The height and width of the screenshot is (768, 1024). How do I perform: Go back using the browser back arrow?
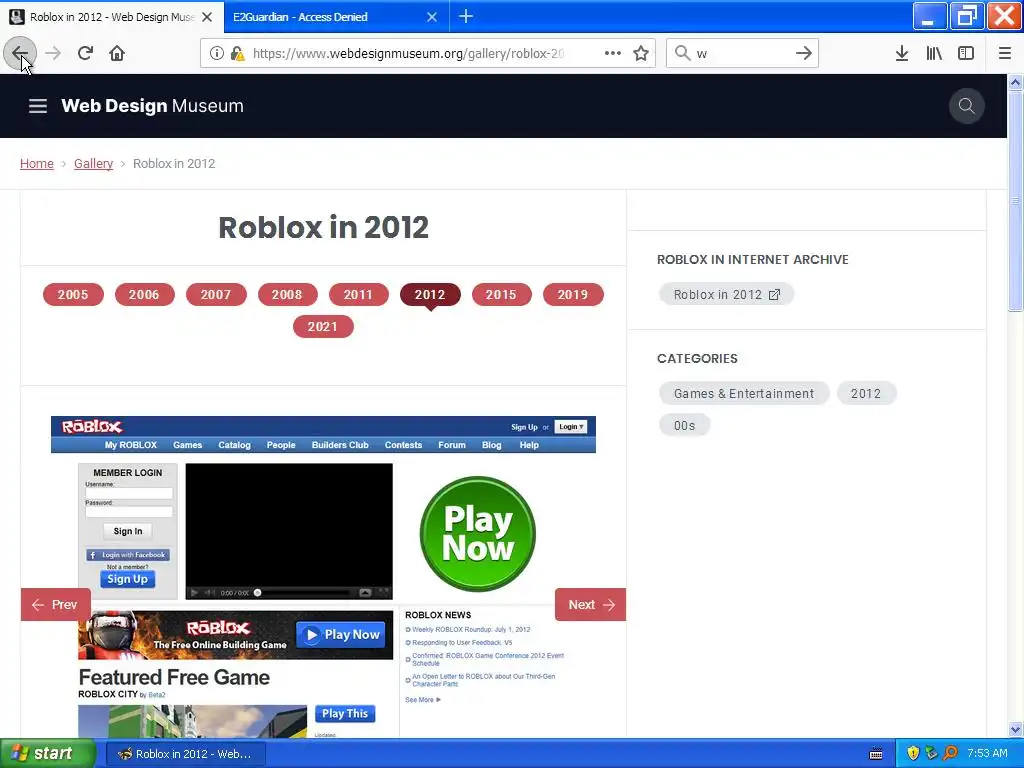[x=20, y=53]
